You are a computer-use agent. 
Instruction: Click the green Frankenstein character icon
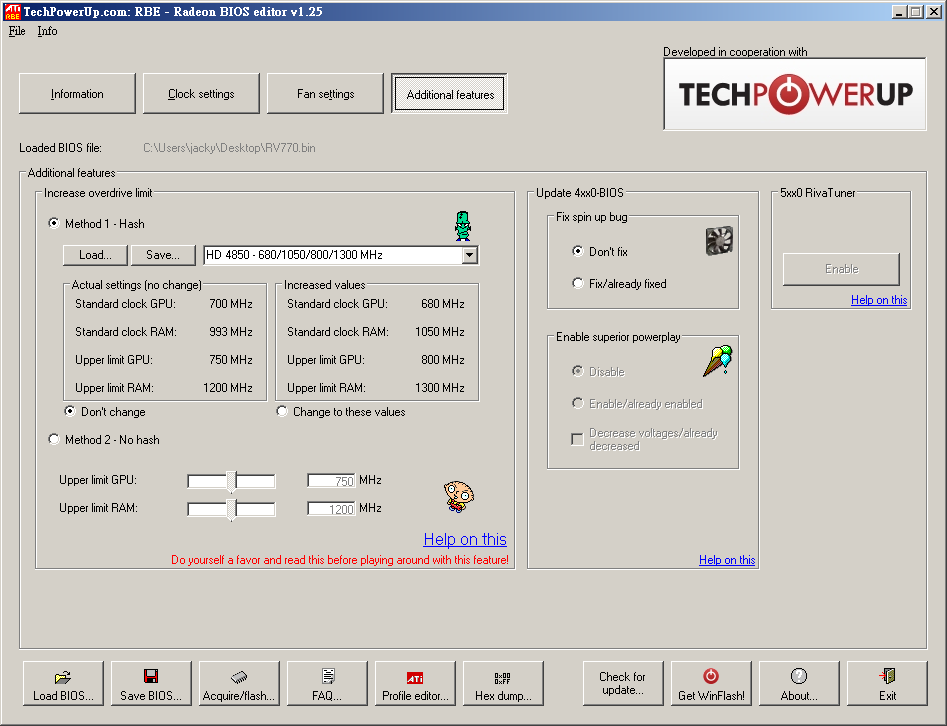pyautogui.click(x=463, y=226)
